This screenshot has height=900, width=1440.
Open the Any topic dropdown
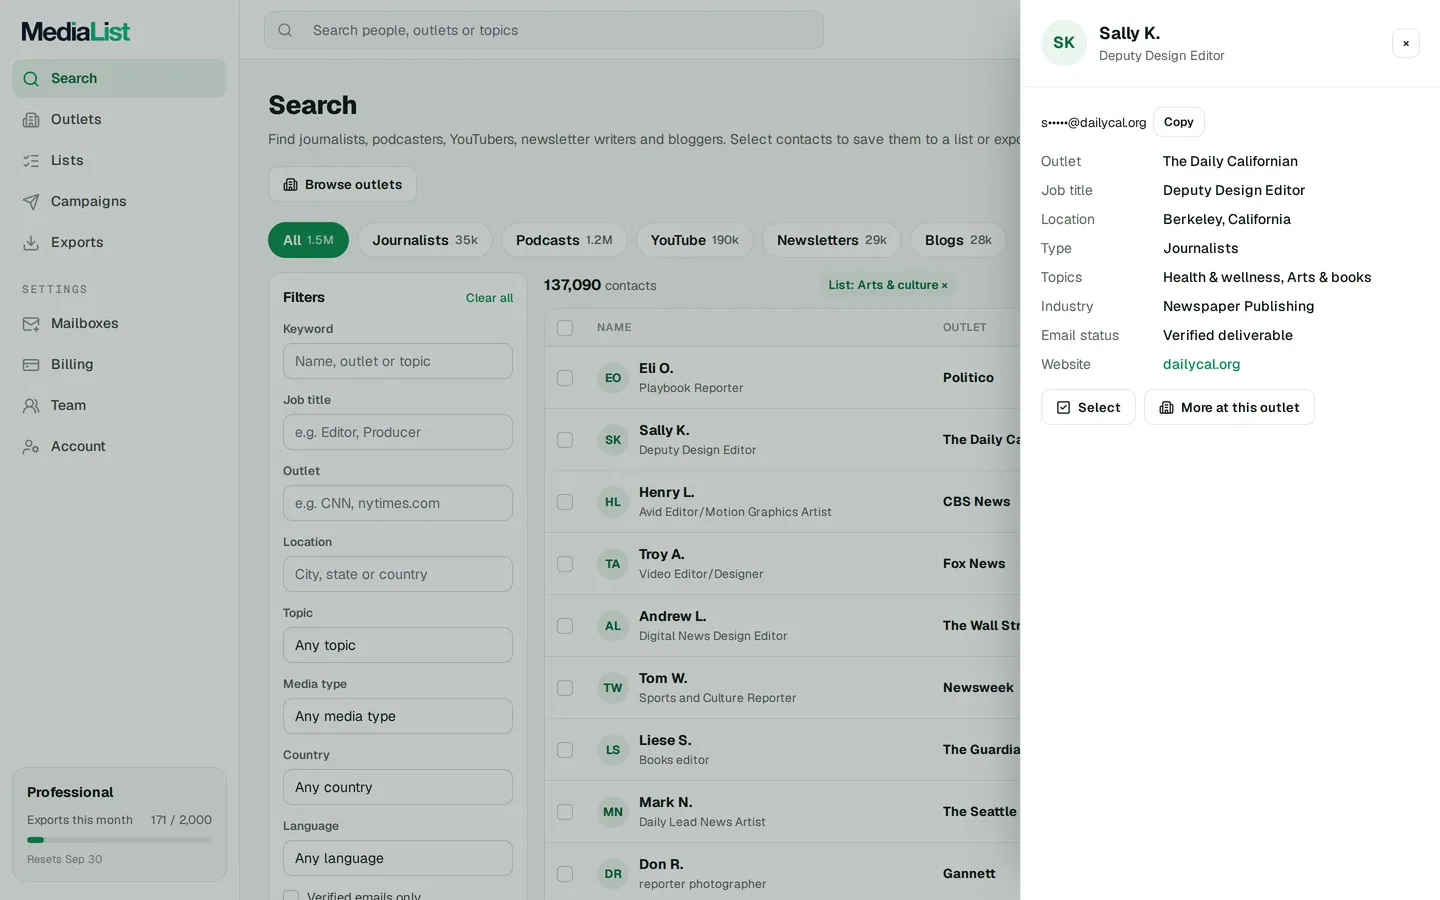click(x=398, y=645)
